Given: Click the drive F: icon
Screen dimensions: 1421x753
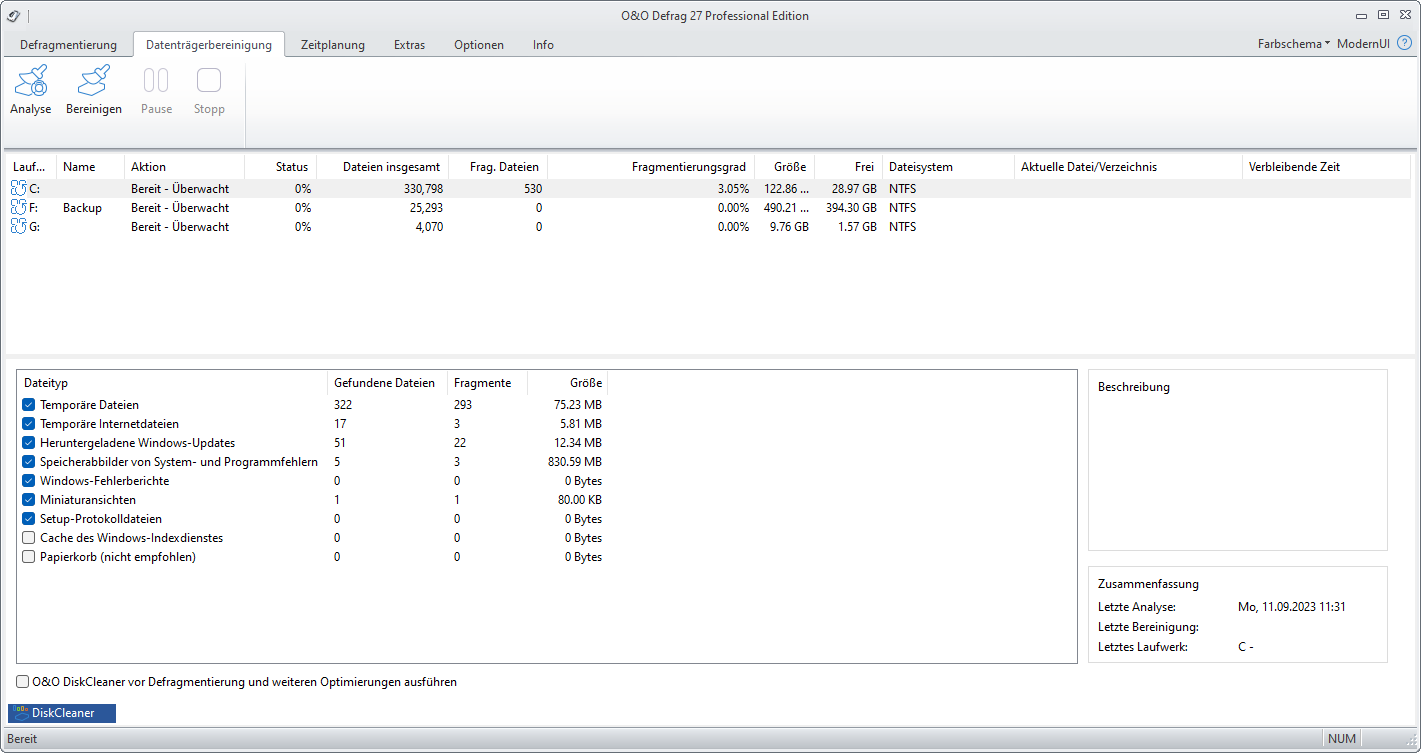Looking at the screenshot, I should [x=18, y=207].
